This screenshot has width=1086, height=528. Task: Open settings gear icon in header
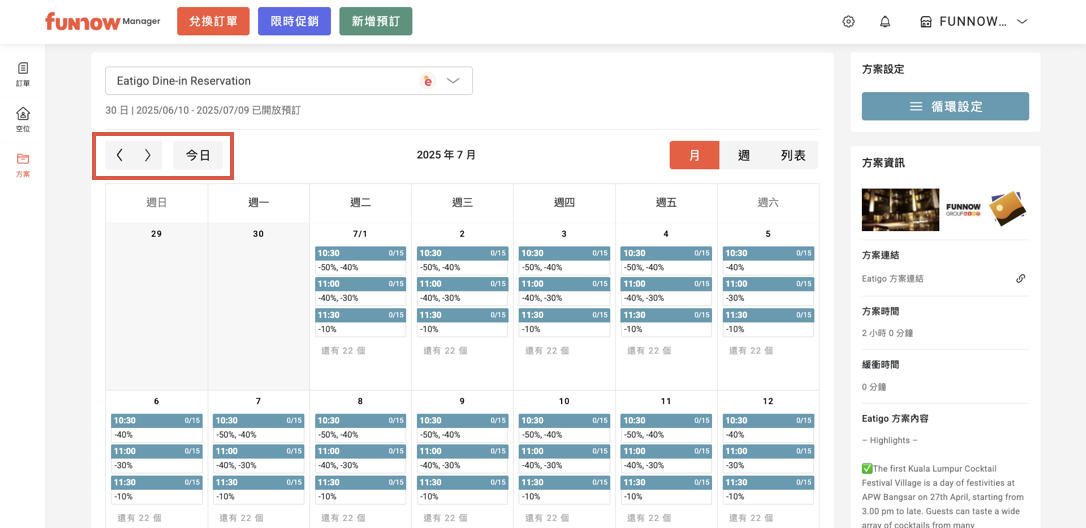848,22
